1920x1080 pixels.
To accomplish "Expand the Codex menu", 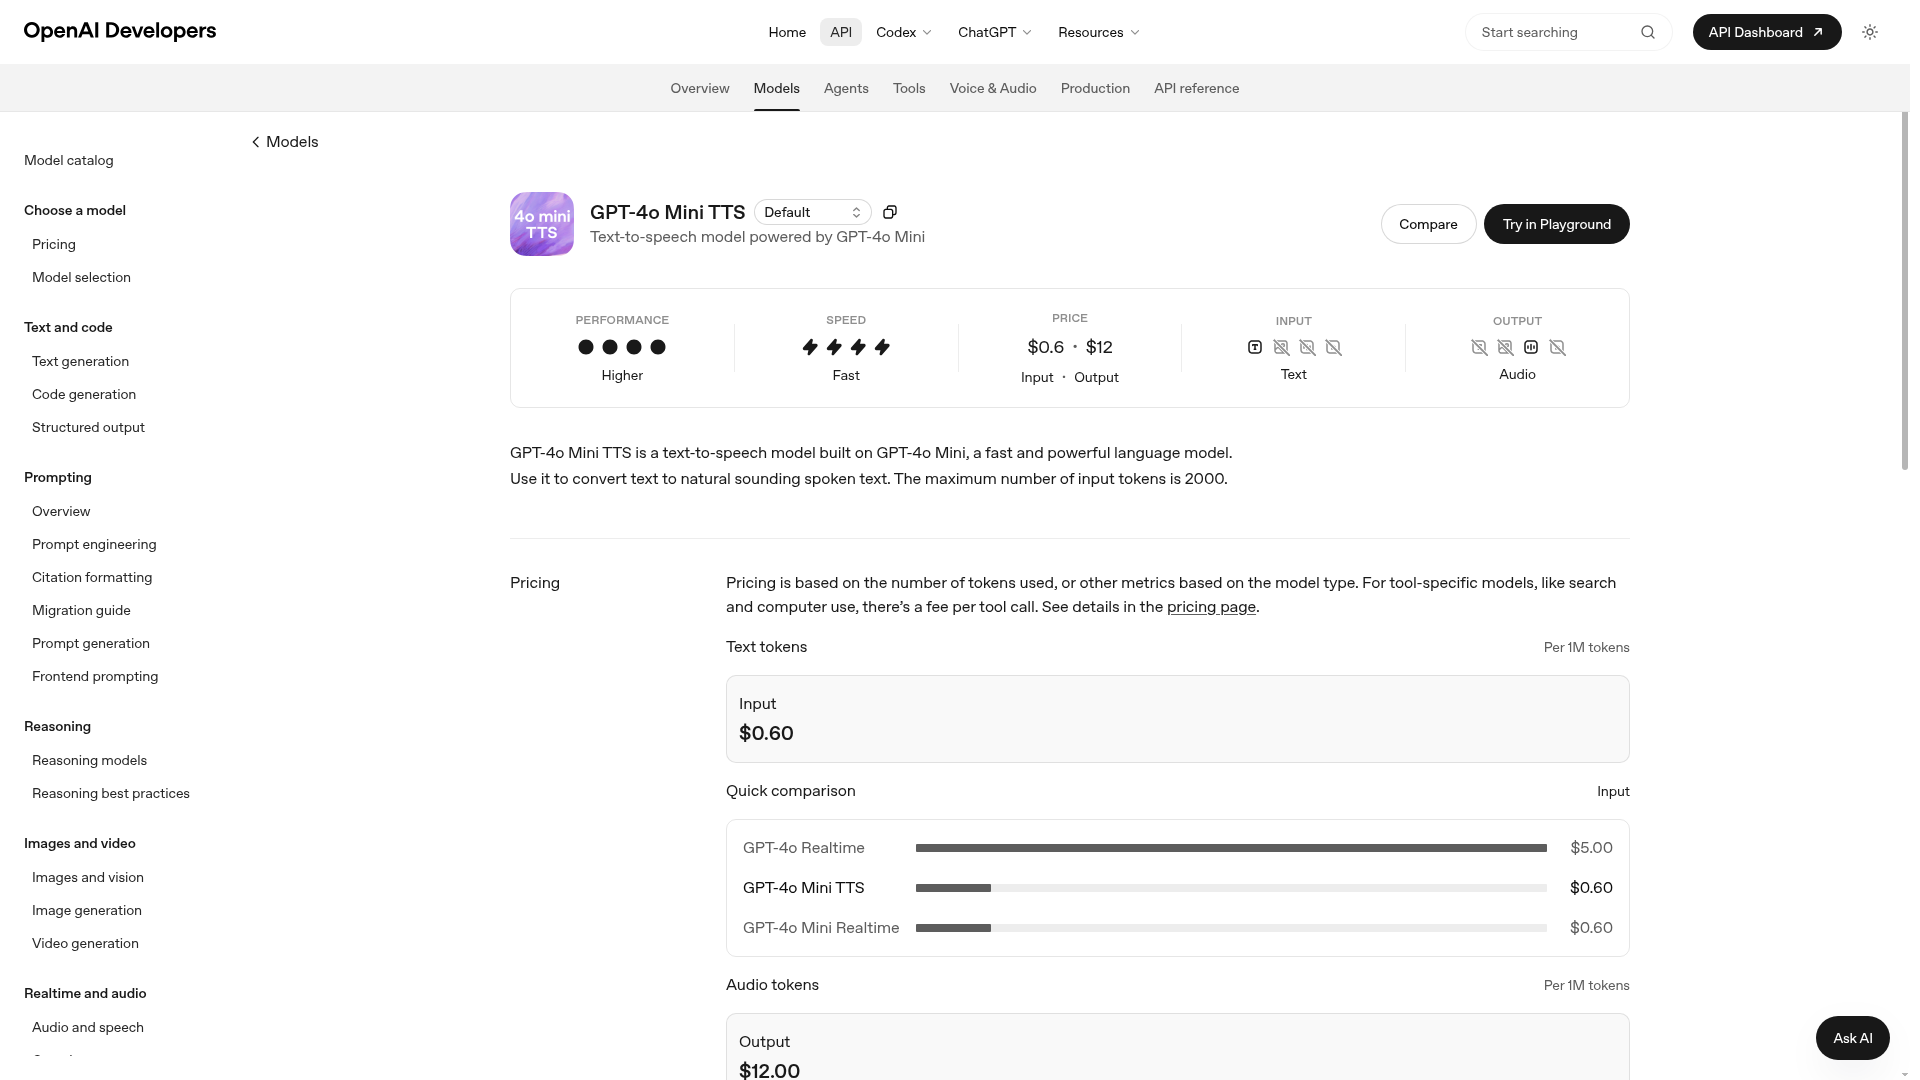I will coord(904,32).
